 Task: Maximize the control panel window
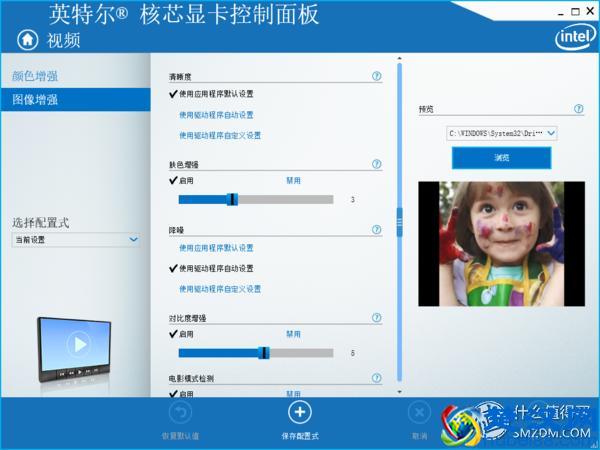click(x=575, y=12)
